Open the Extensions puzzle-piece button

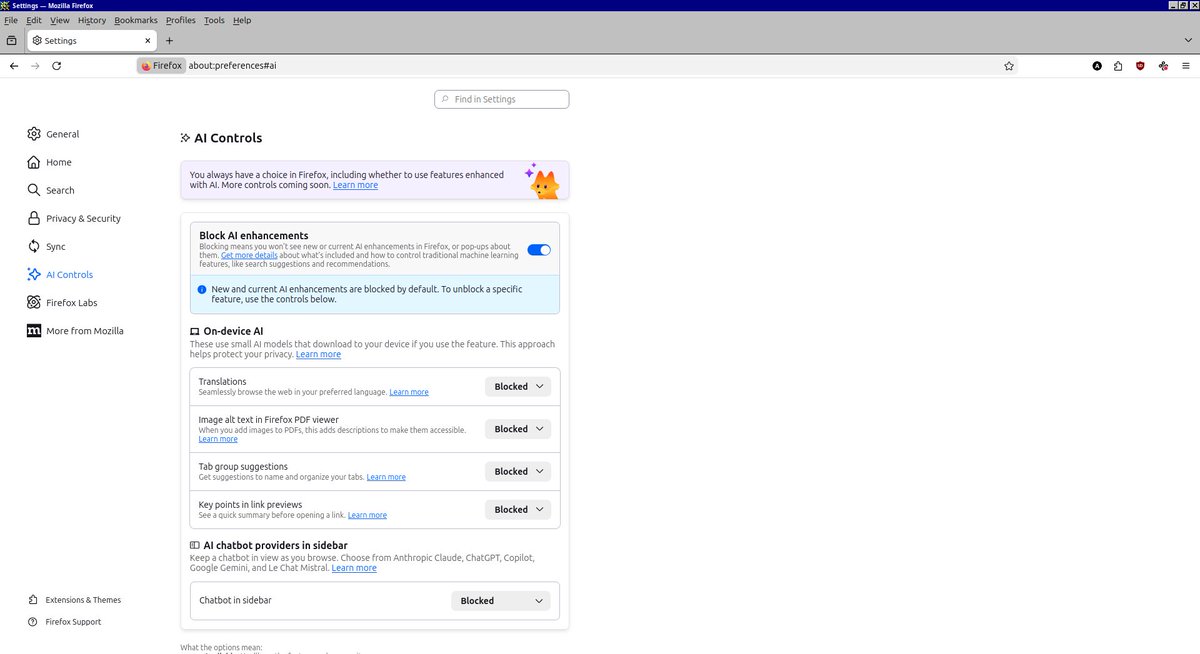1118,66
